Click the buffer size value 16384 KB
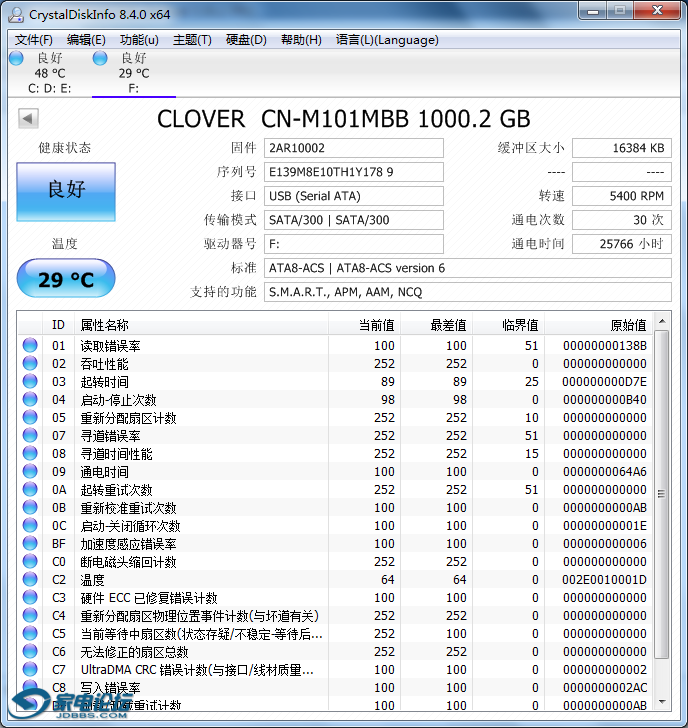This screenshot has width=688, height=728. coord(622,148)
